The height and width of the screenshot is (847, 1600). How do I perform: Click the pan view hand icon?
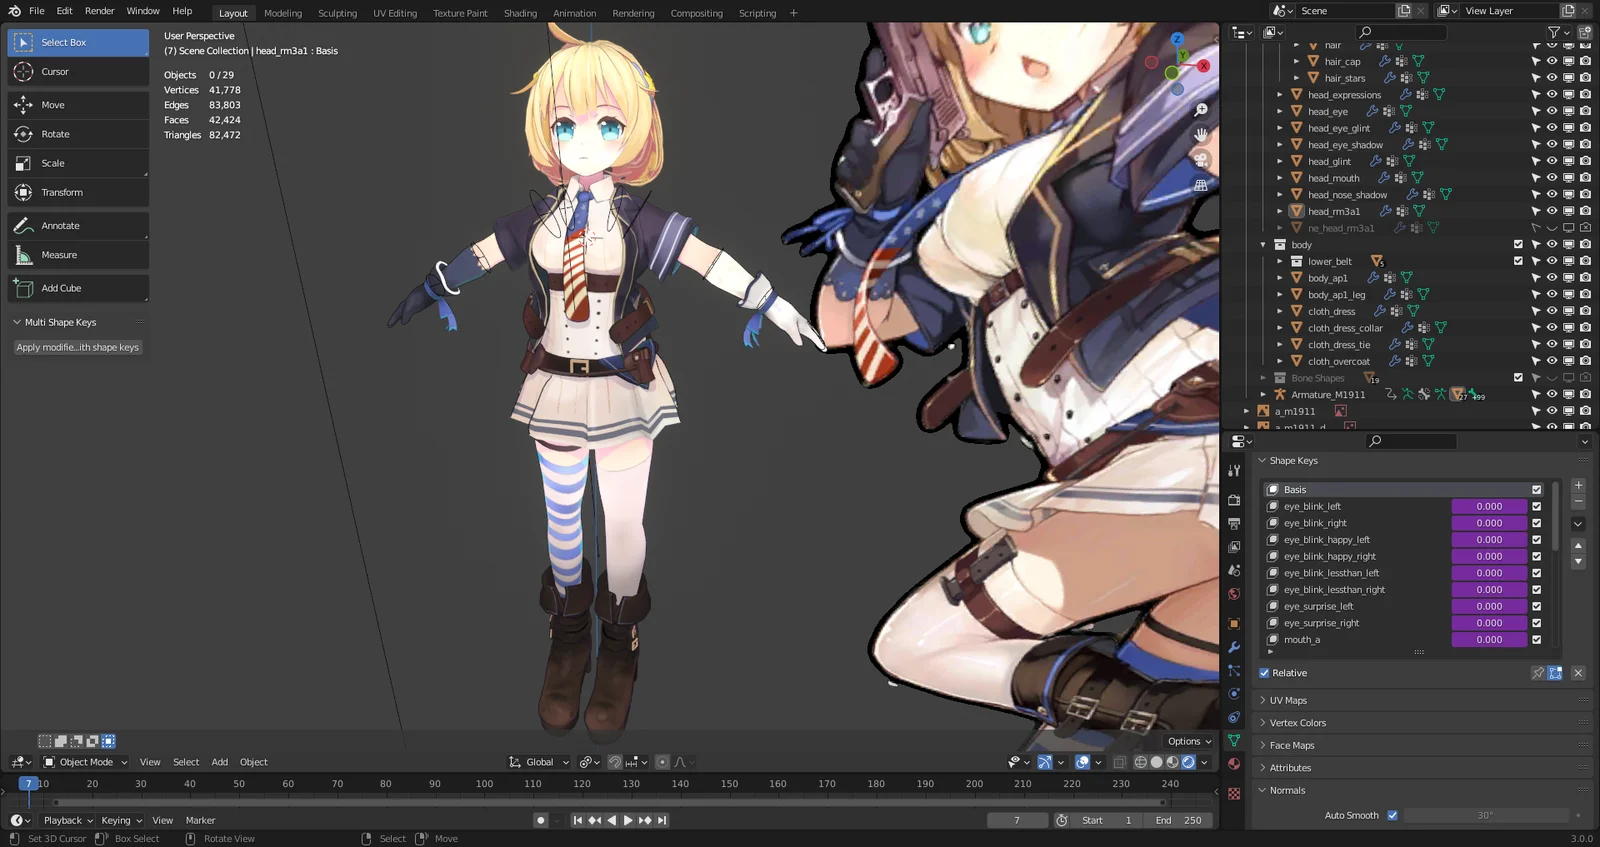(x=1201, y=135)
